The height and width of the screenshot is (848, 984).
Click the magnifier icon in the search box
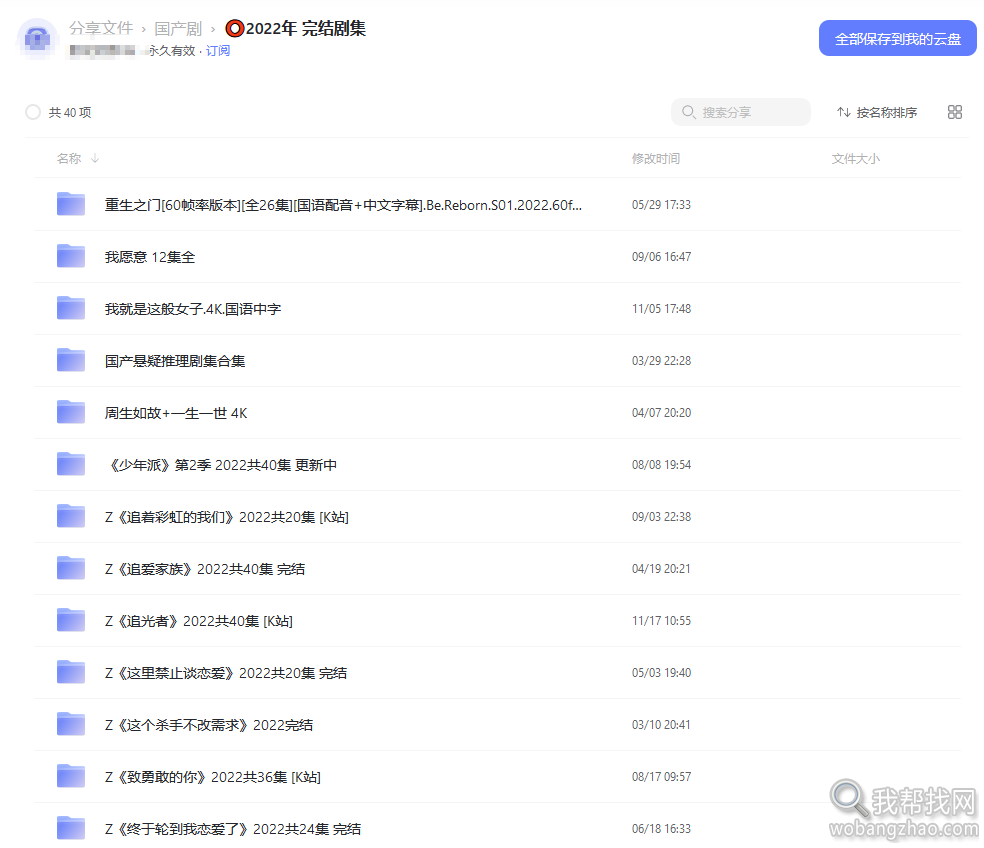[688, 112]
